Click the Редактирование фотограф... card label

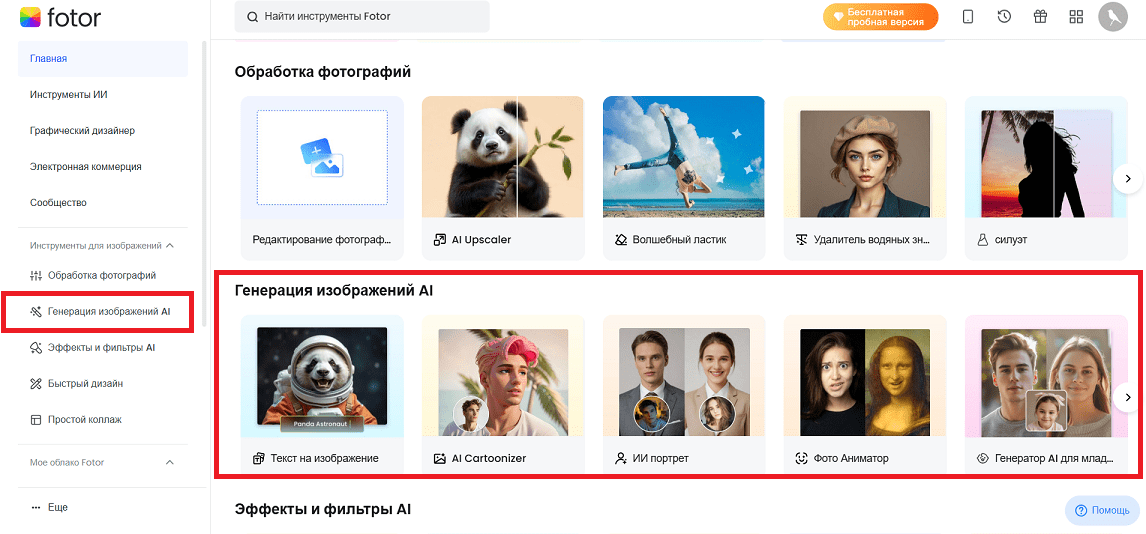click(322, 240)
